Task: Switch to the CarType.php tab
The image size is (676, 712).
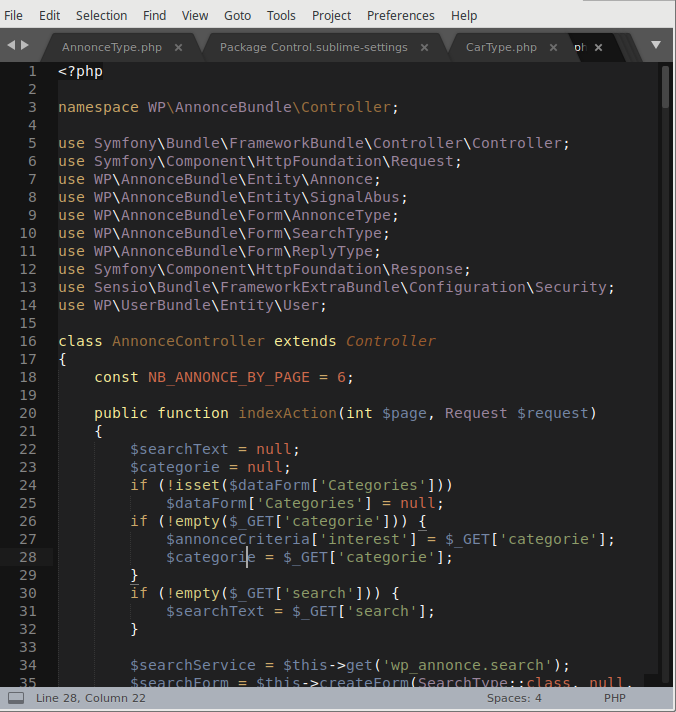Action: pos(500,47)
